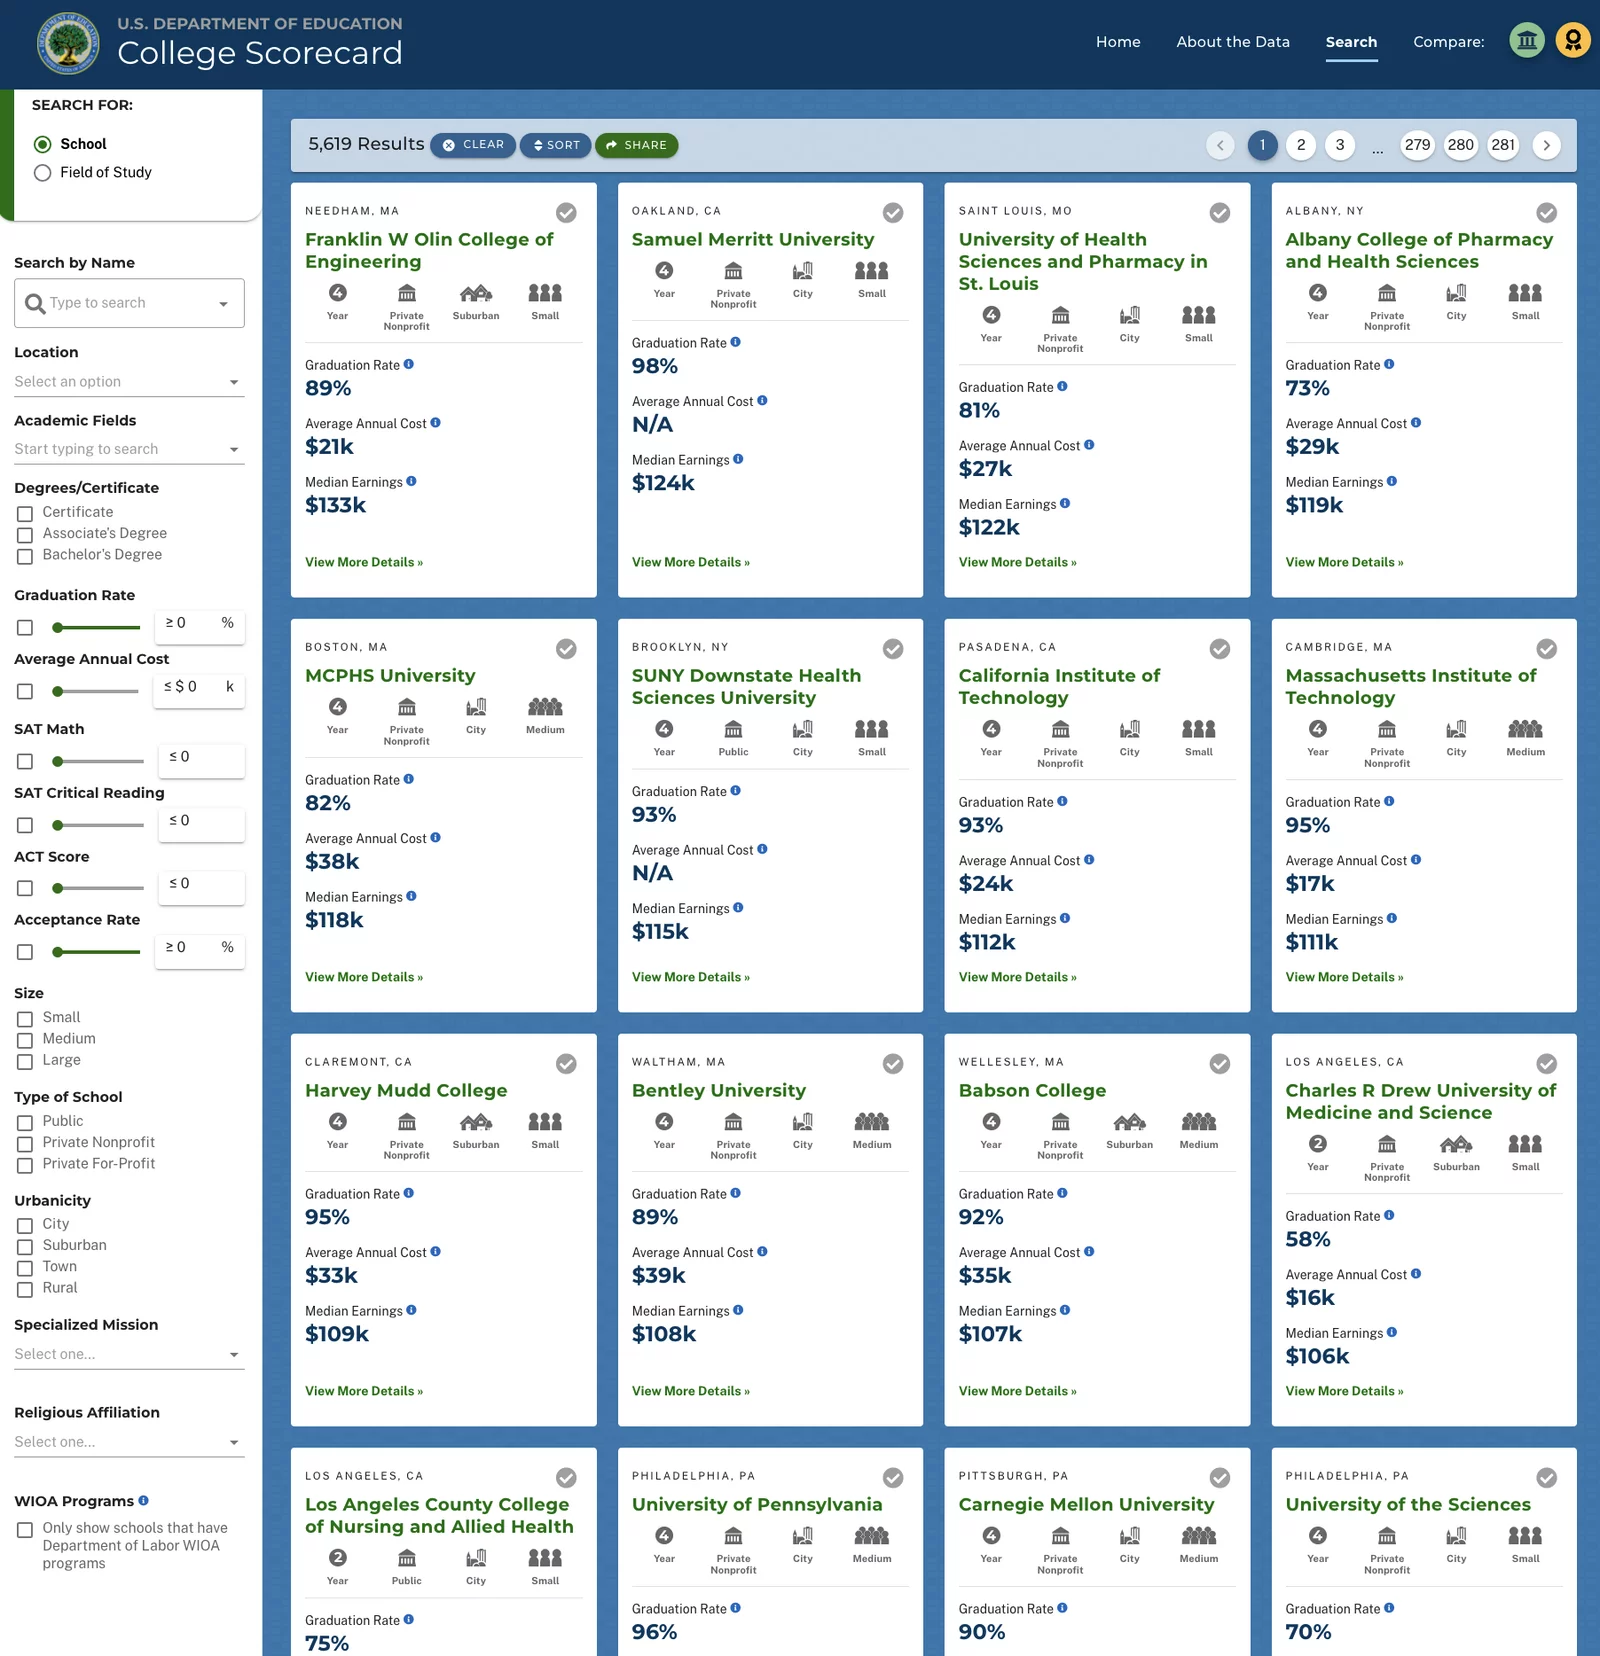Open the compare schools institution icon
Viewport: 1600px width, 1656px height.
click(1526, 41)
